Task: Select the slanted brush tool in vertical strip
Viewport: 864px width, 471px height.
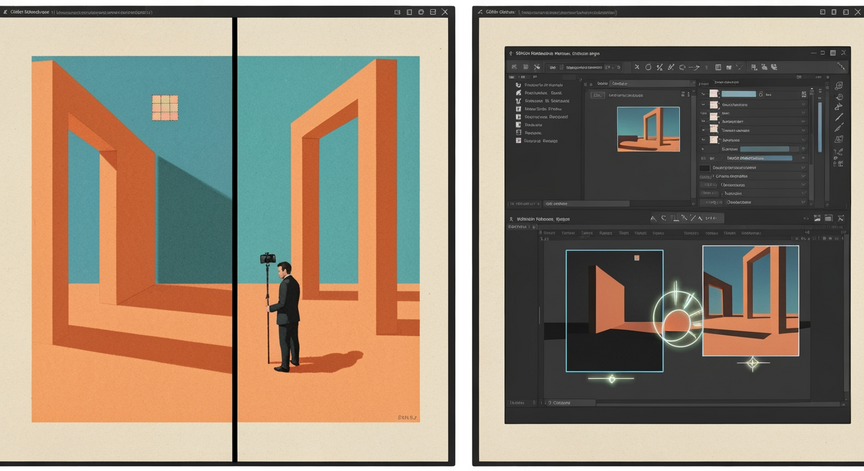Action: 839,128
